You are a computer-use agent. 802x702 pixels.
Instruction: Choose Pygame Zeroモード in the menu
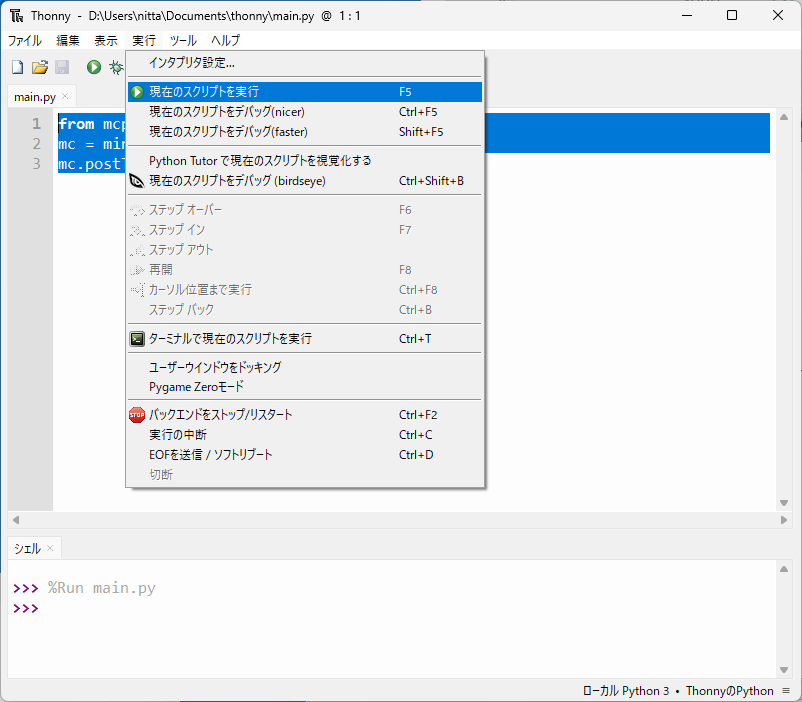click(196, 387)
